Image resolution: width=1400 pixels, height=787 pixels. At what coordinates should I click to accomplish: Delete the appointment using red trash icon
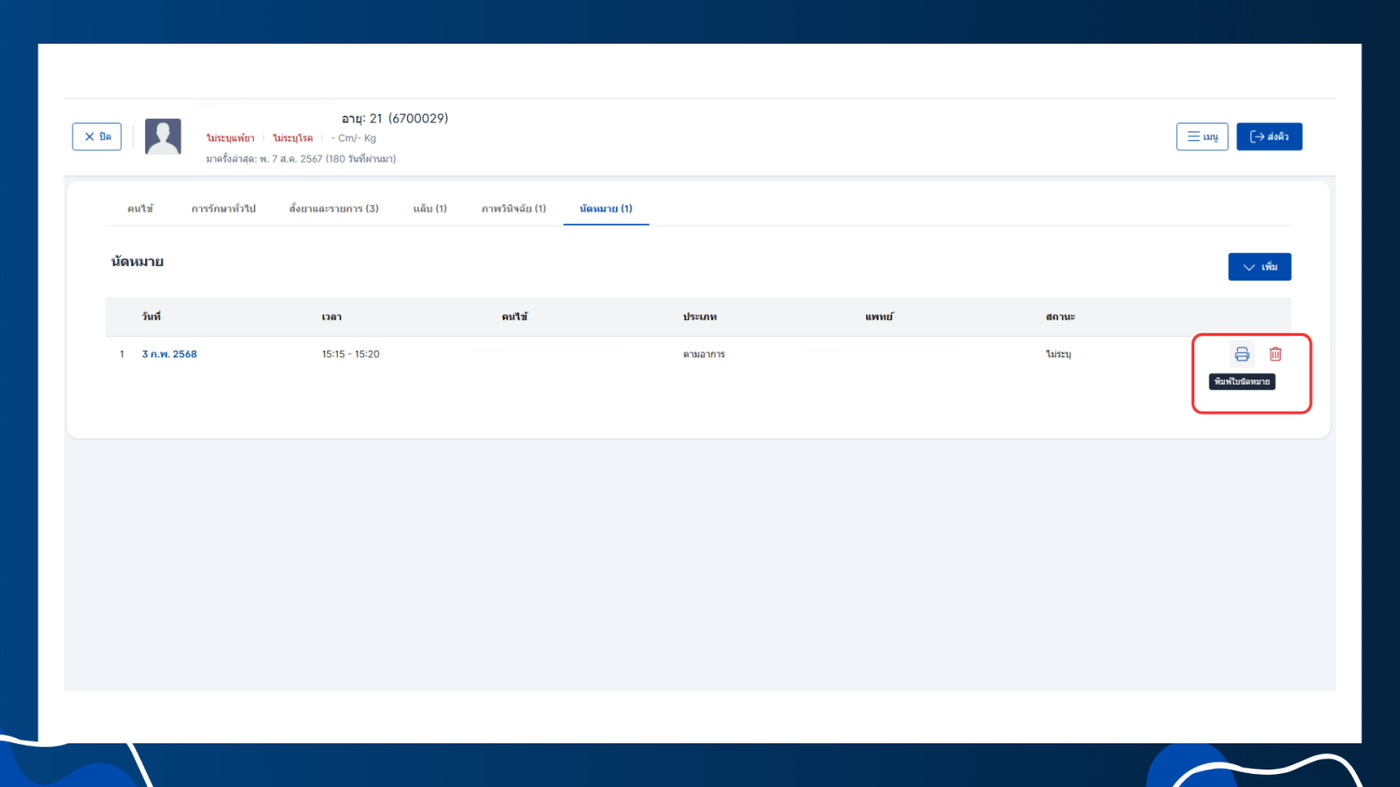click(1275, 354)
